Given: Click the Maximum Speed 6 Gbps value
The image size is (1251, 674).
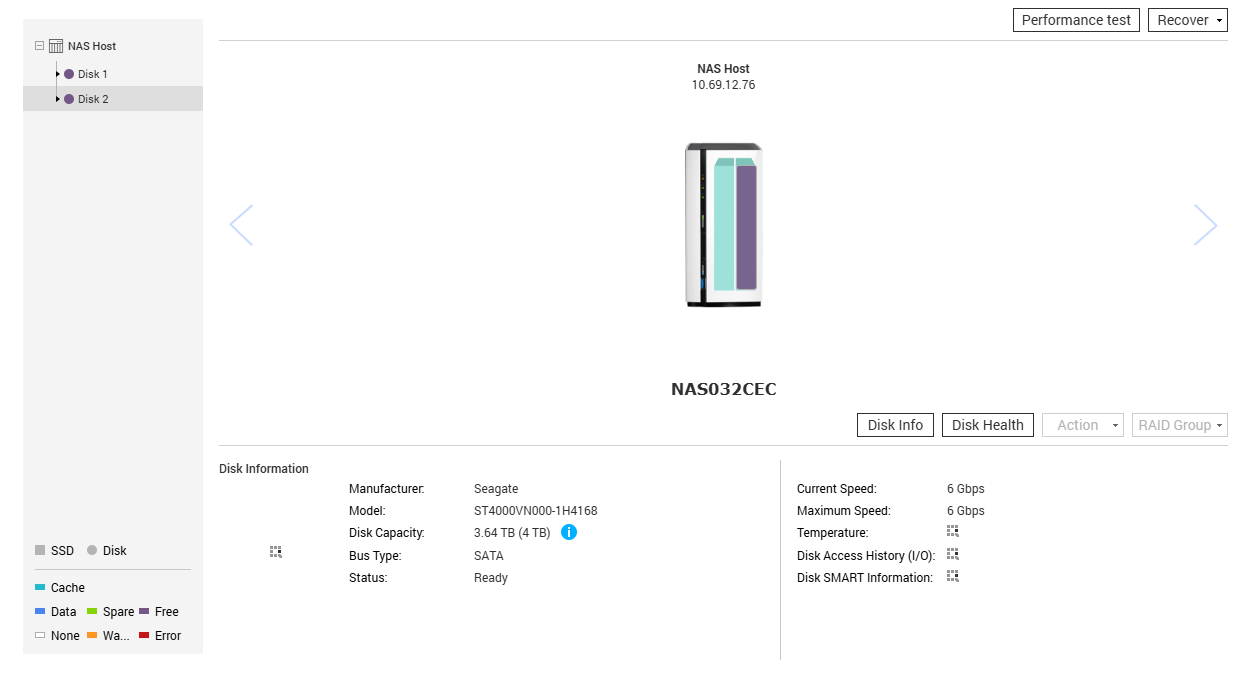Looking at the screenshot, I should click(x=966, y=511).
